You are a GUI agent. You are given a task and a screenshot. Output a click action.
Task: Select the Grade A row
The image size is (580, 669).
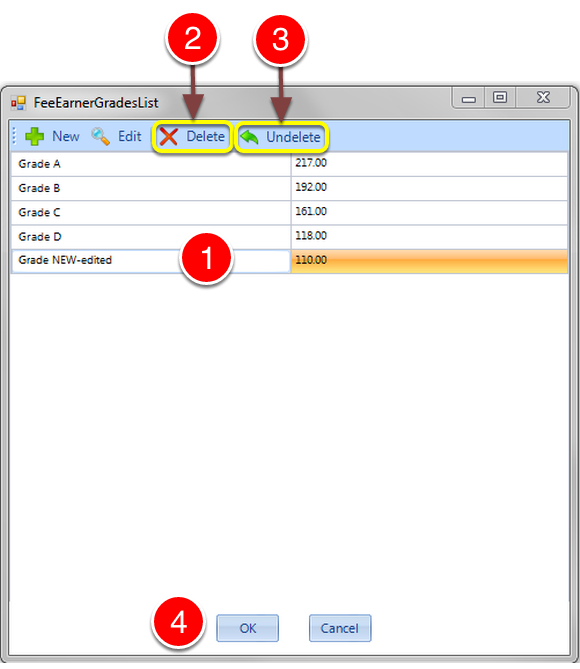coord(289,164)
